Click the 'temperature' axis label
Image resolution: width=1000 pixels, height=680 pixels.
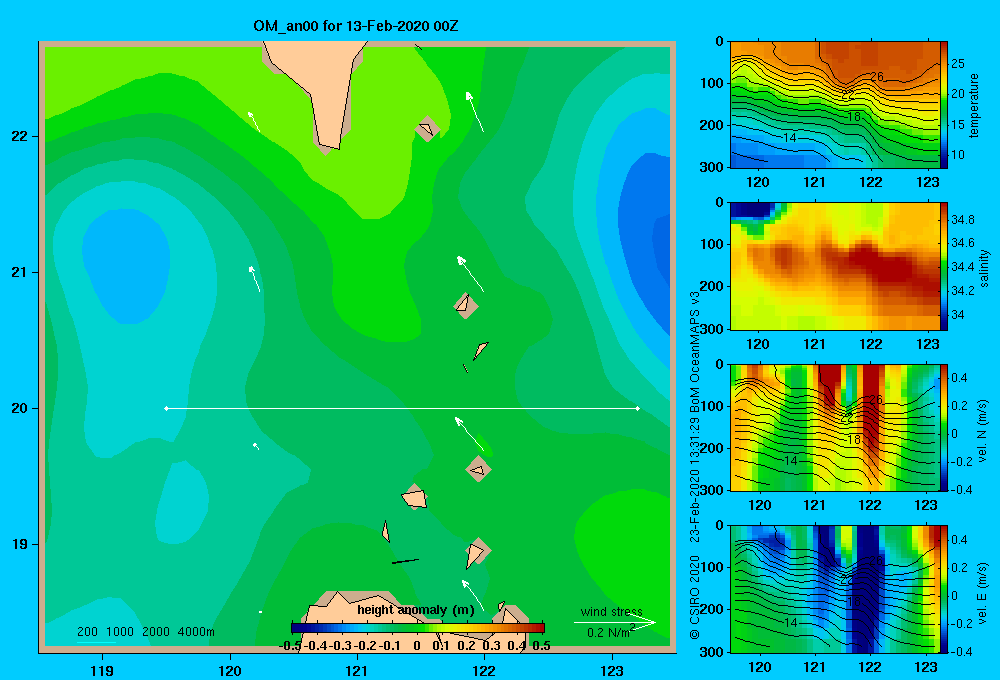pyautogui.click(x=973, y=105)
